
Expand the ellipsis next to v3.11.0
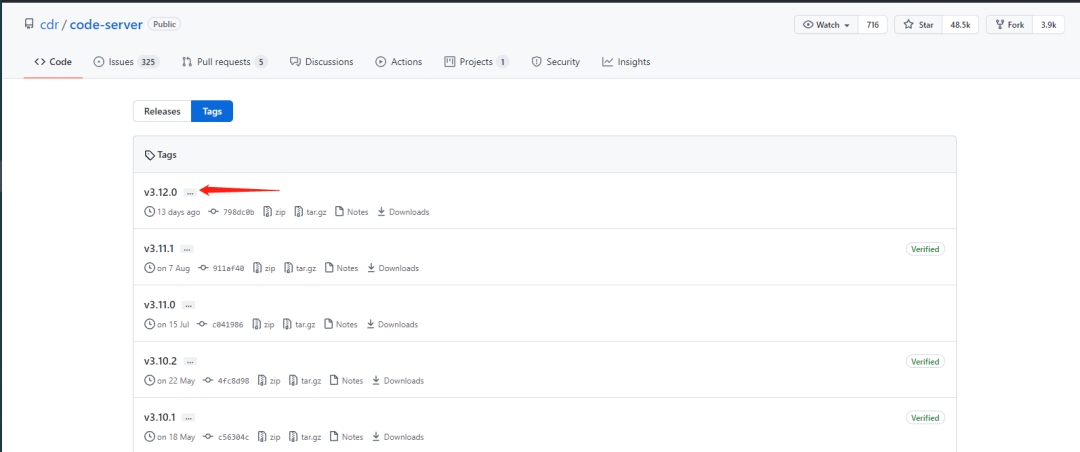pos(189,305)
